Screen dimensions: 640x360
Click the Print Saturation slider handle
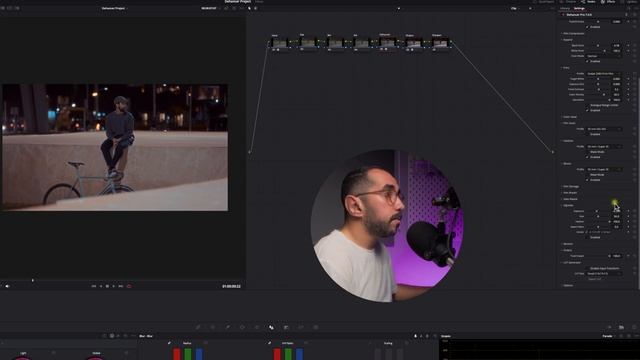(x=609, y=100)
